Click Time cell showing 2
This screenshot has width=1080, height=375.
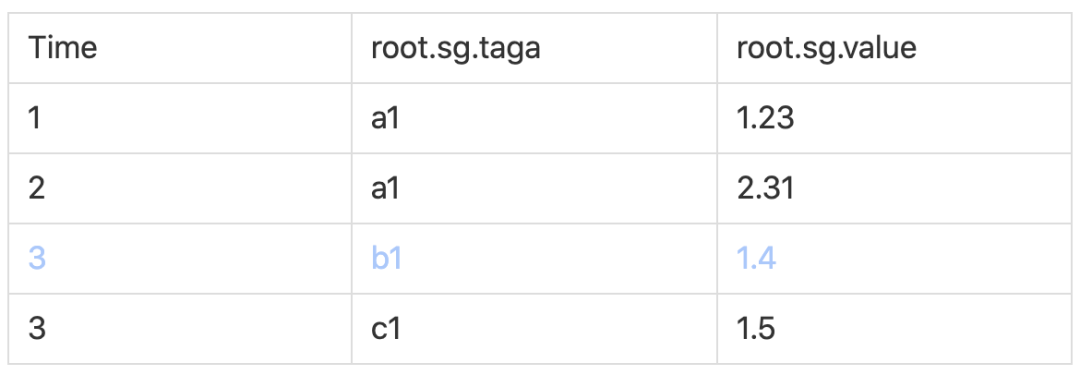[180, 188]
